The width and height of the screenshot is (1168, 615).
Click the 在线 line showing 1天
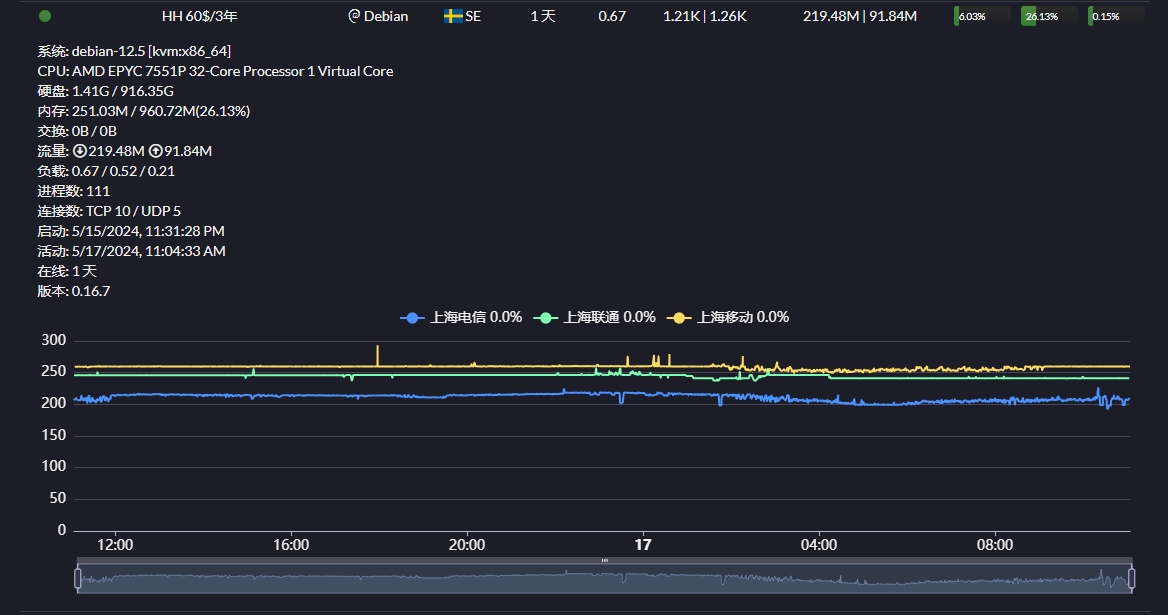point(67,272)
